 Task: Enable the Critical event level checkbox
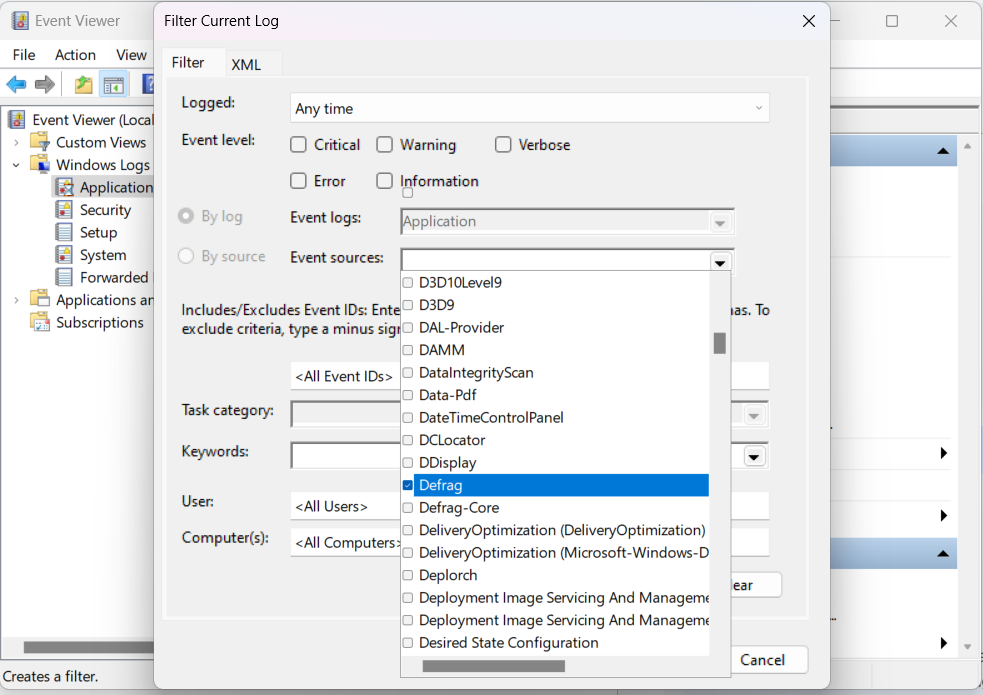[298, 145]
